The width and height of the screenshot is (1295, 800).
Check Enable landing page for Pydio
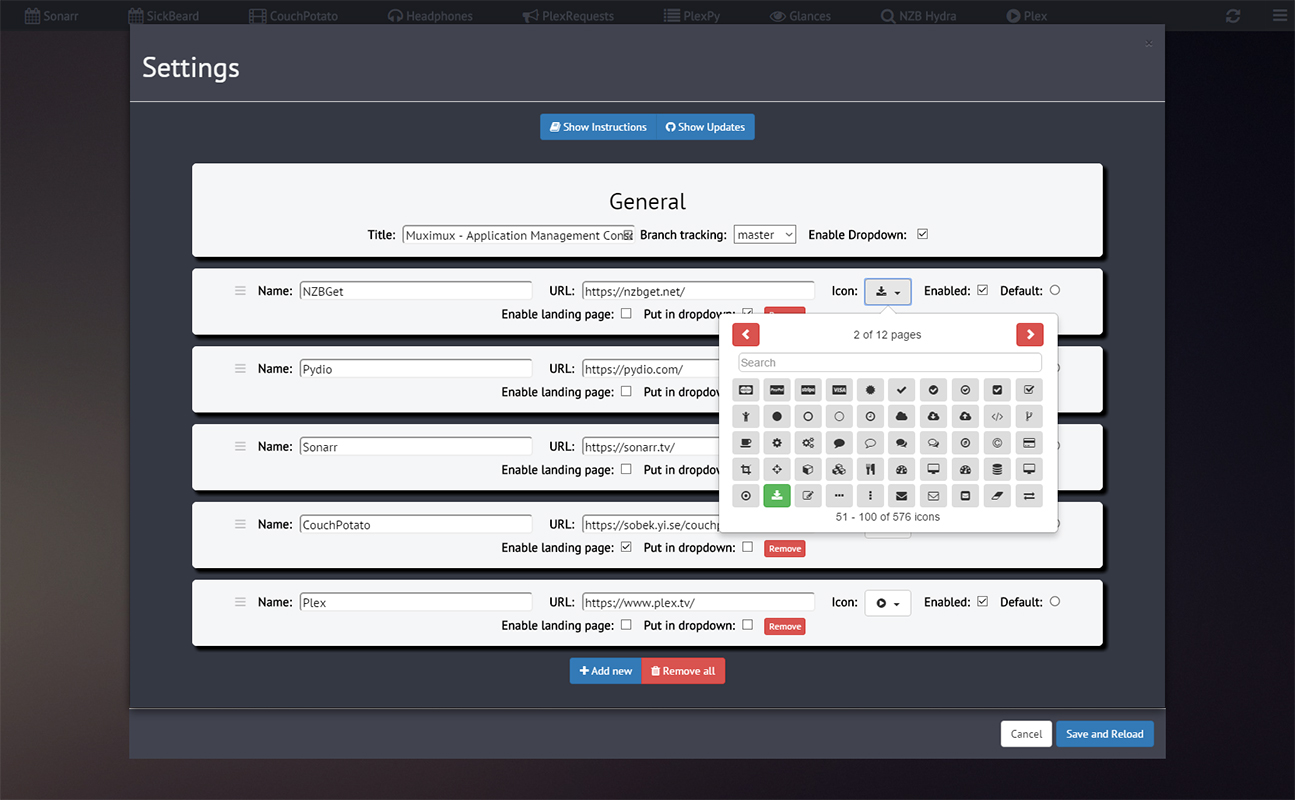(x=626, y=391)
